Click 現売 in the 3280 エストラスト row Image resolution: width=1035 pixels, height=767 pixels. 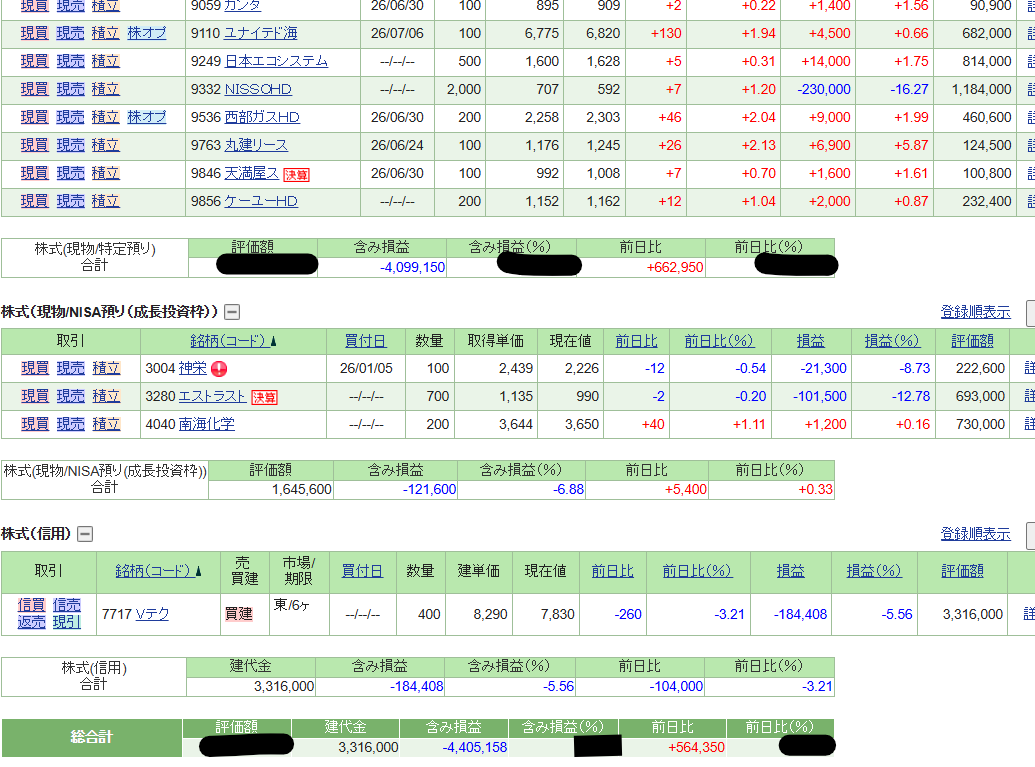(x=71, y=395)
